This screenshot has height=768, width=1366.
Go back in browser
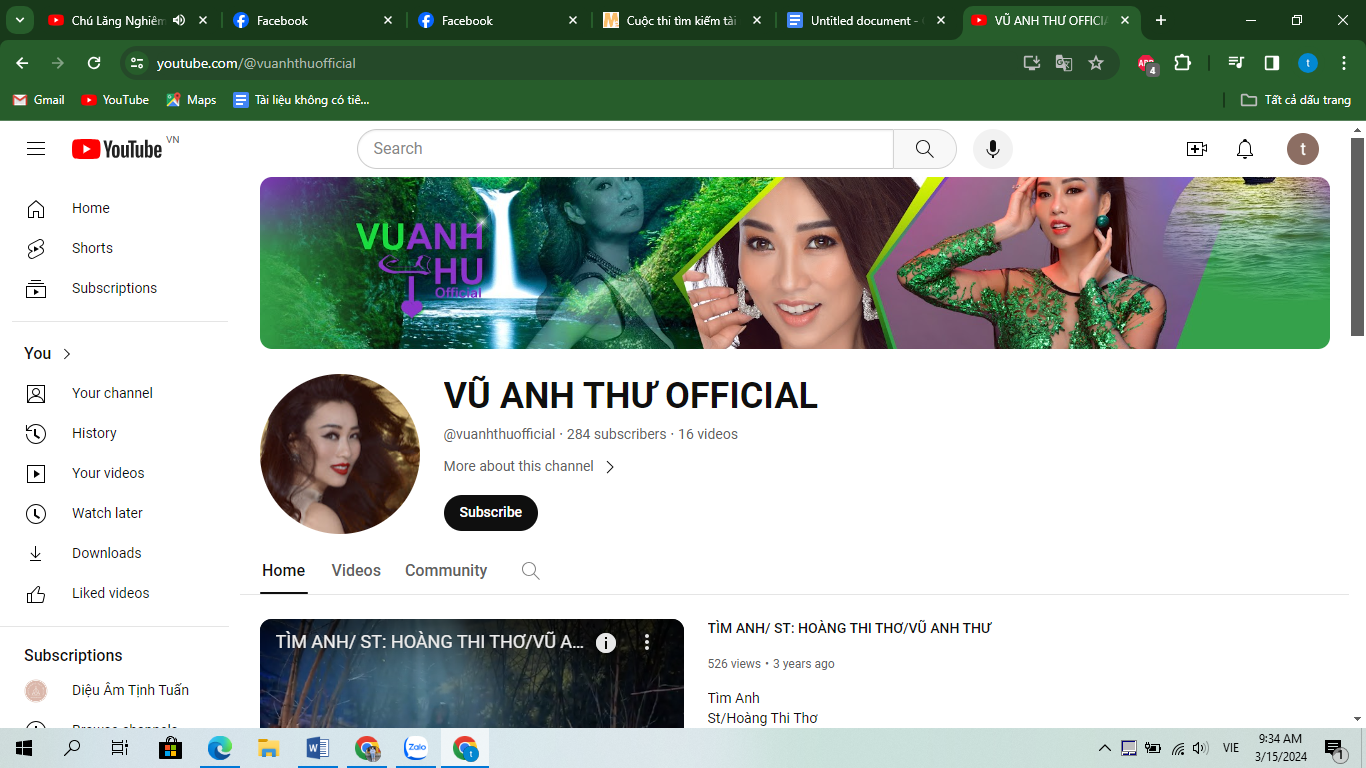(22, 63)
